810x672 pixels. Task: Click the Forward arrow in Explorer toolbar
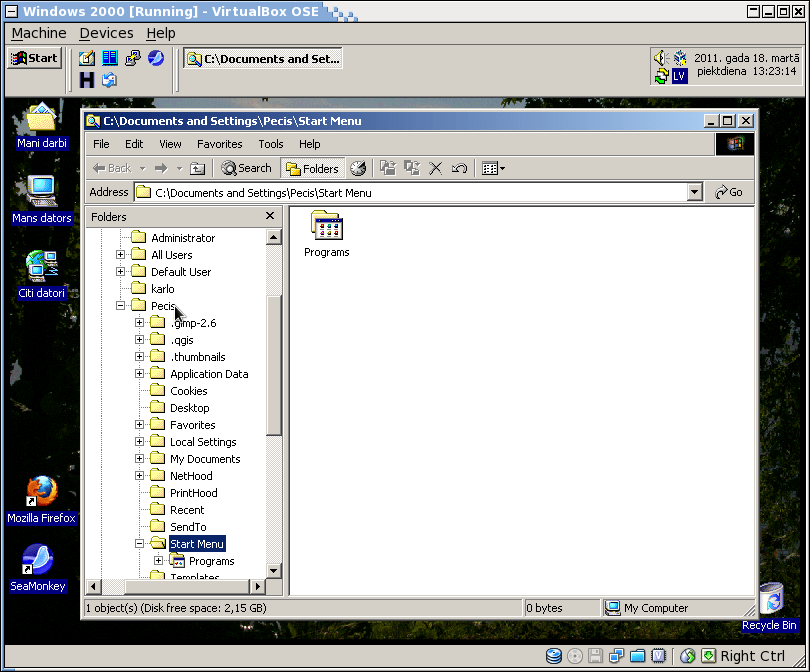tap(161, 168)
